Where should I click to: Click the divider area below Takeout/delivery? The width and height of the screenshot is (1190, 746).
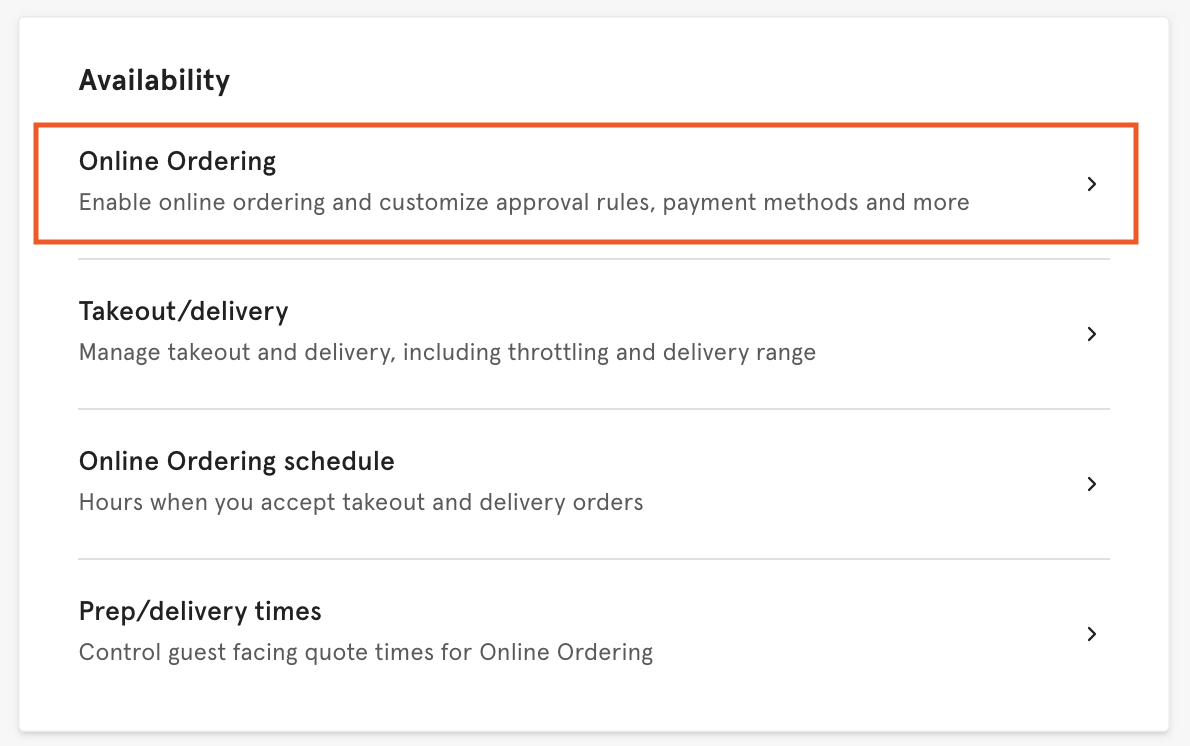pos(594,409)
